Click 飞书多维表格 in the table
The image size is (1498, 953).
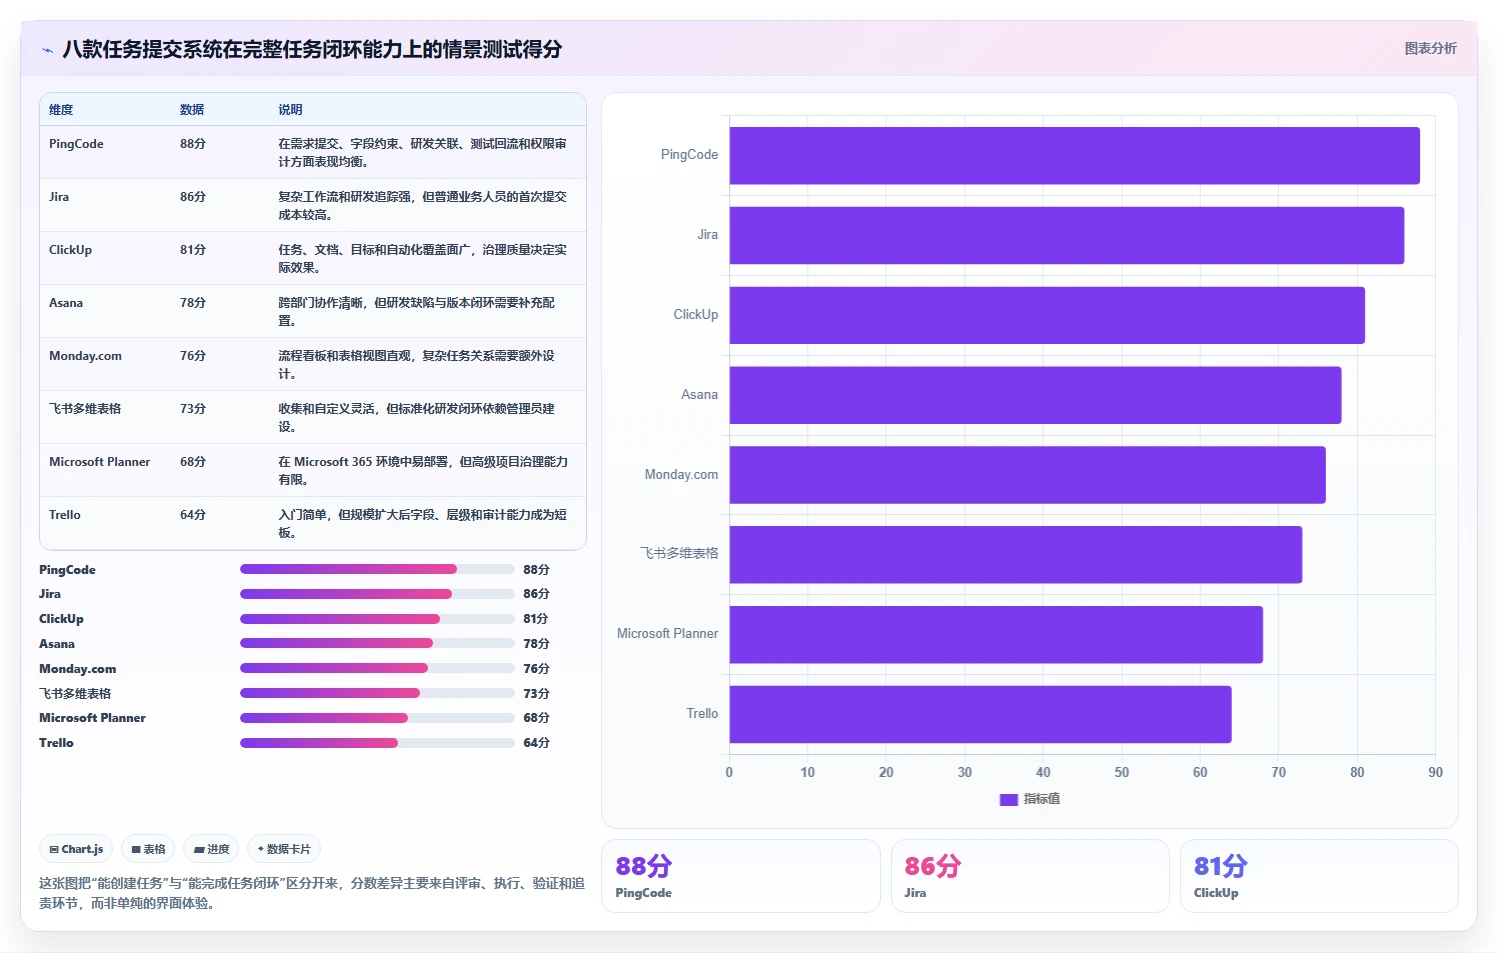coord(85,409)
